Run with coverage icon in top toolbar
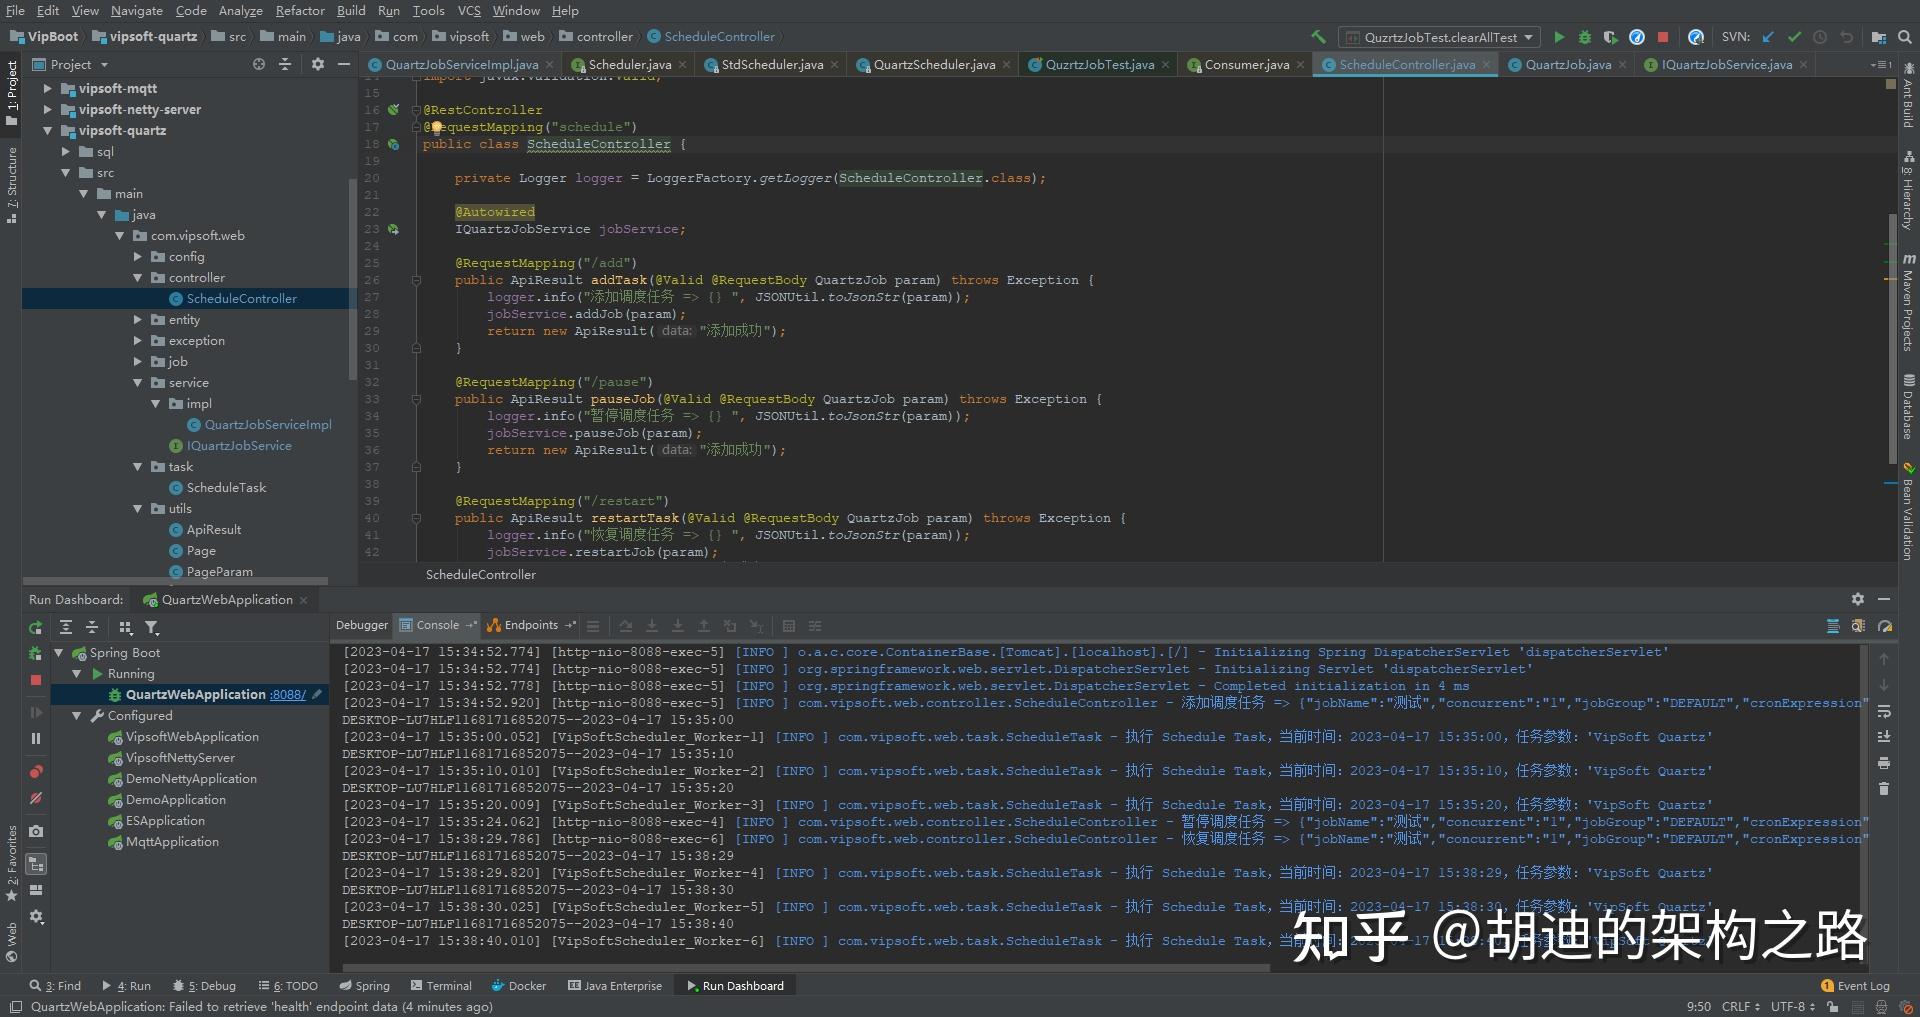The image size is (1920, 1017). tap(1610, 37)
